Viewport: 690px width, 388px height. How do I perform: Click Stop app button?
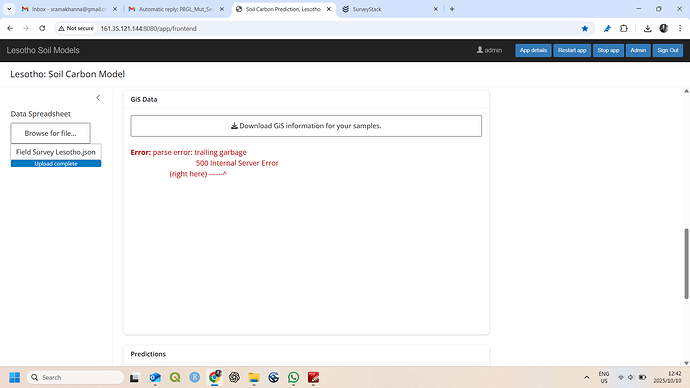click(608, 50)
